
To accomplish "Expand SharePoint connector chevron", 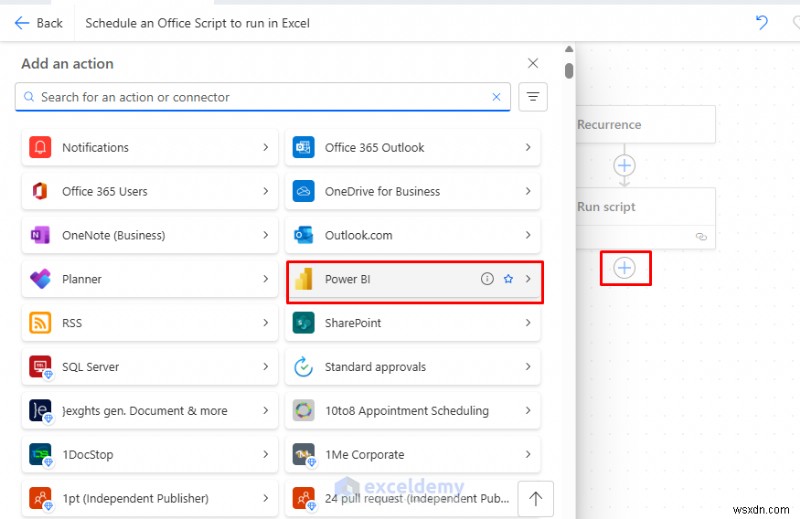I will pos(528,323).
